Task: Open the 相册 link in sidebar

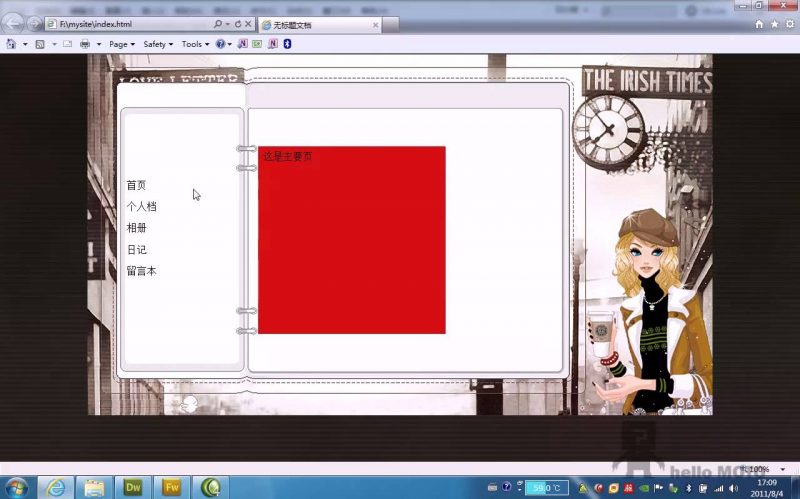Action: (137, 228)
